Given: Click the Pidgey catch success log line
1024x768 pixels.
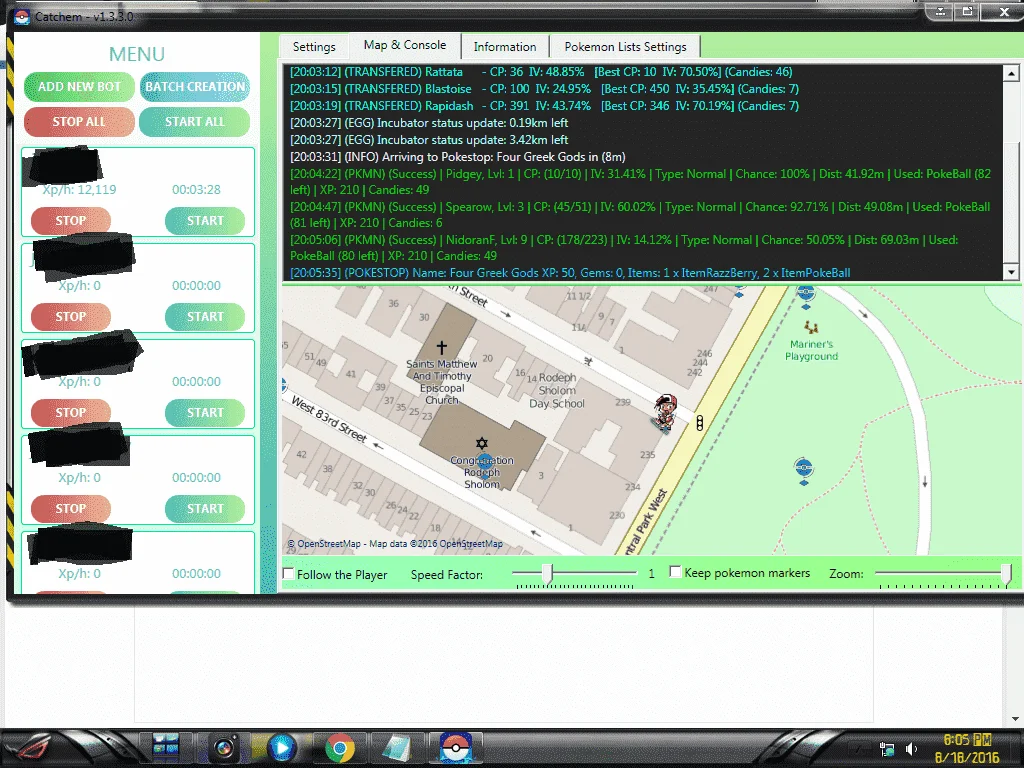Looking at the screenshot, I should [641, 182].
